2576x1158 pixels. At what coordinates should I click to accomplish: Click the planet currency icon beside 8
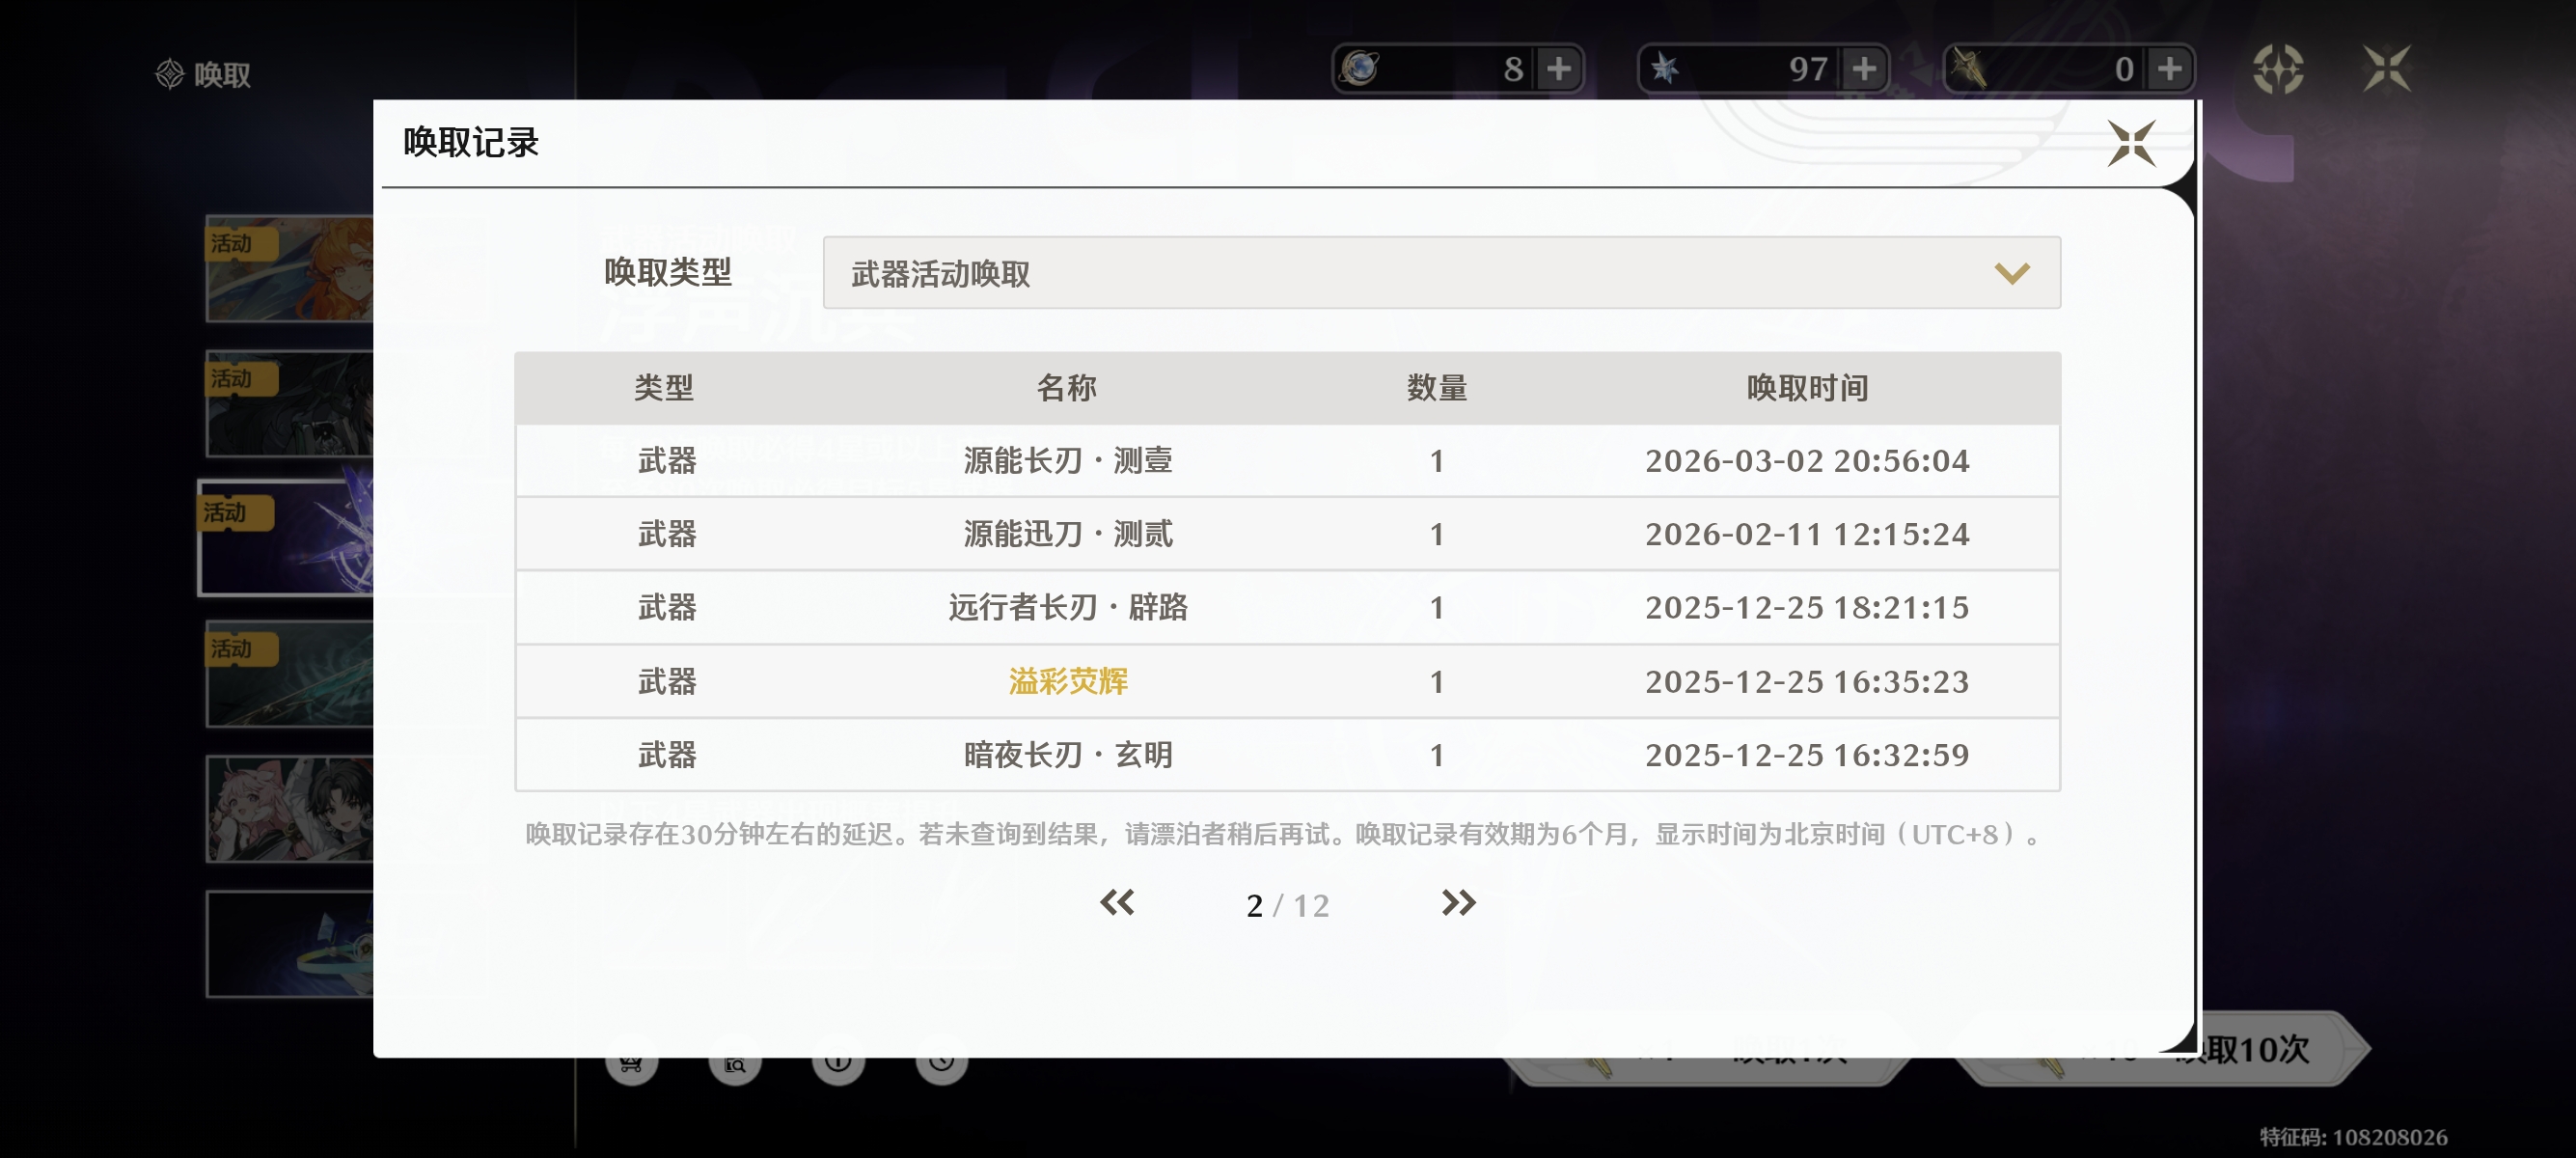coord(1360,69)
